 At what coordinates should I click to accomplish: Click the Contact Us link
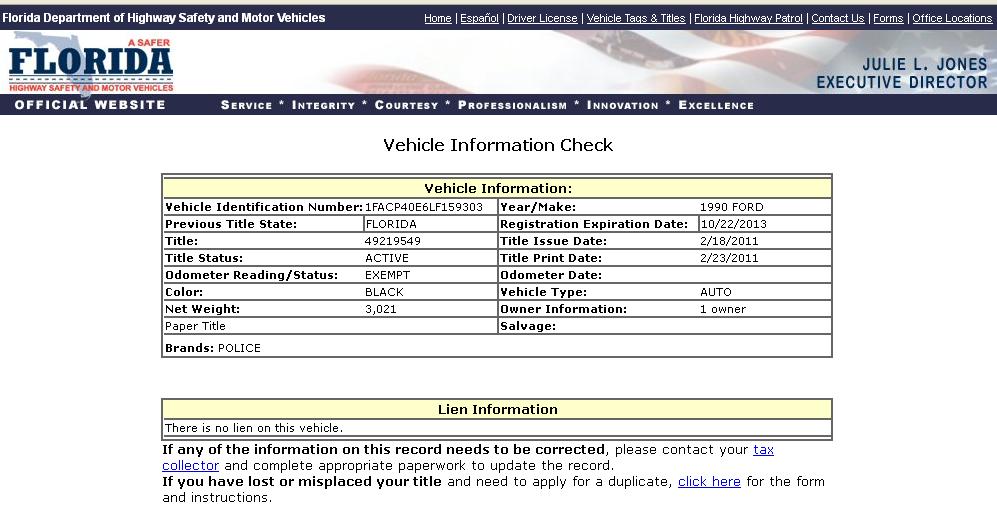pyautogui.click(x=837, y=18)
